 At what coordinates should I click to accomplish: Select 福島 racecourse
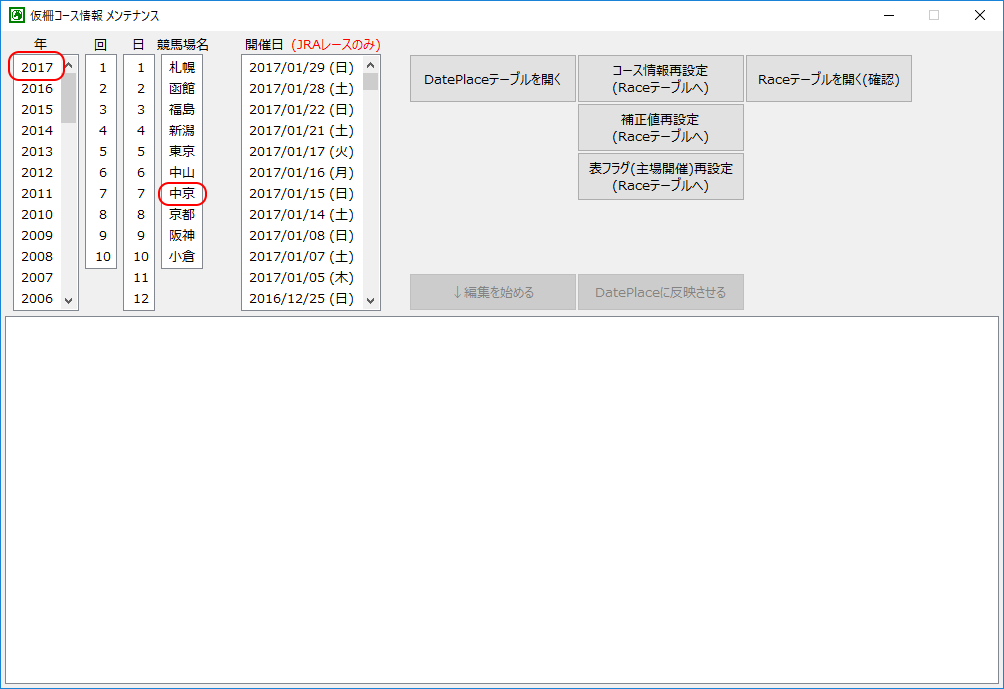point(182,109)
